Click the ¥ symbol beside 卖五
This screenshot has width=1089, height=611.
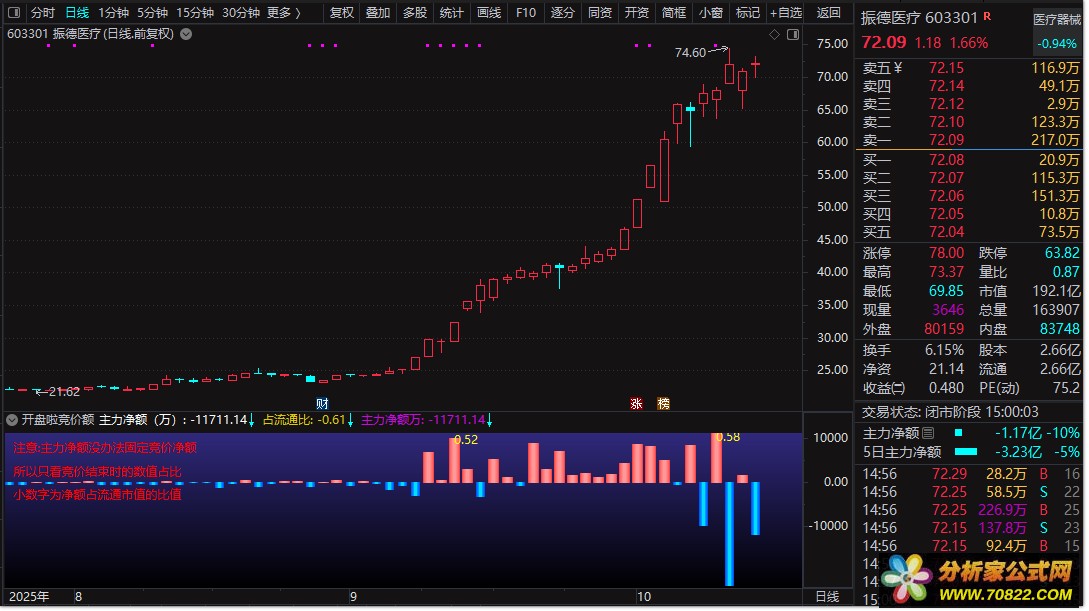pos(898,67)
